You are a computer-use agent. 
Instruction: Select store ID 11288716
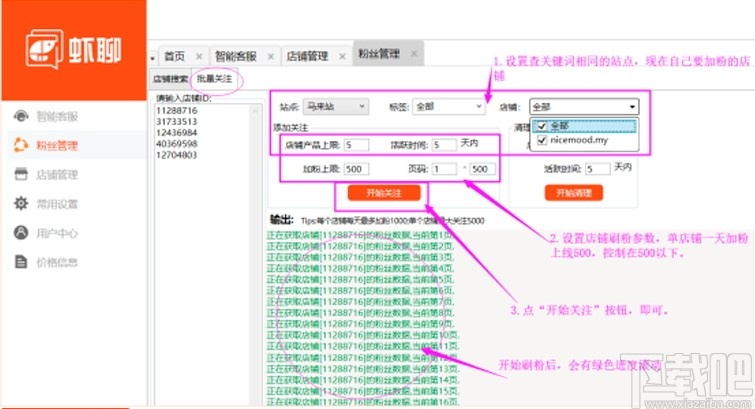click(x=177, y=110)
